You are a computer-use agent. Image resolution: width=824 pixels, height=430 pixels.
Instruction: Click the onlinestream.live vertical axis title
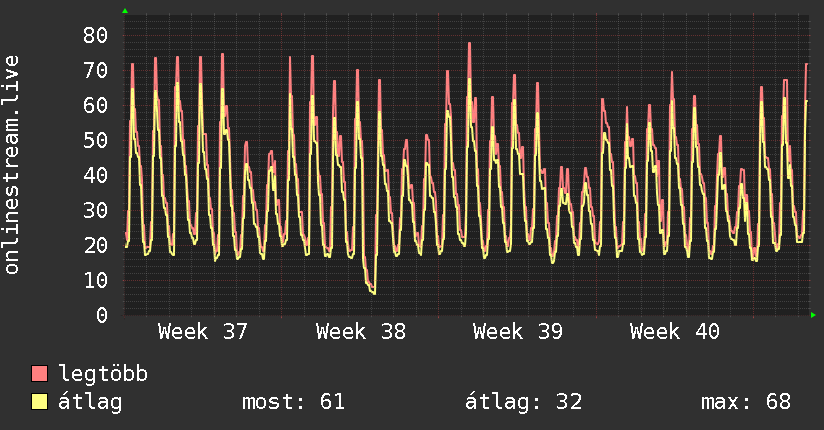[x=11, y=165]
